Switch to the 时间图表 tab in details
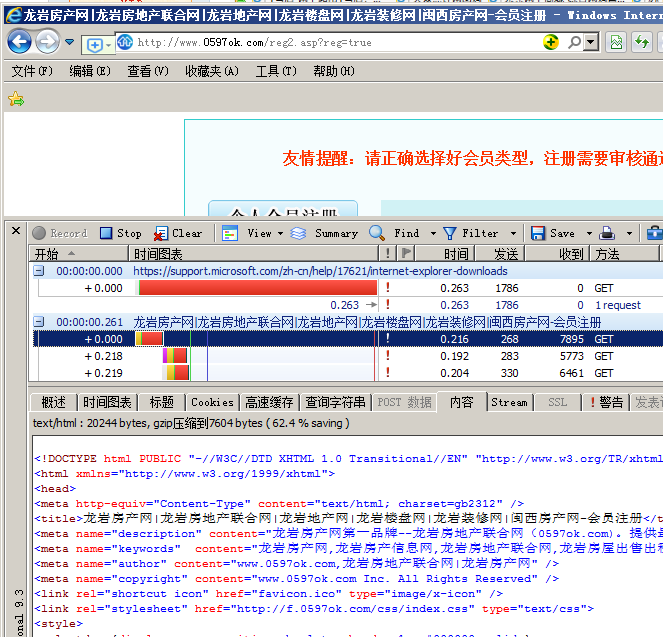This screenshot has width=663, height=637. [x=107, y=402]
